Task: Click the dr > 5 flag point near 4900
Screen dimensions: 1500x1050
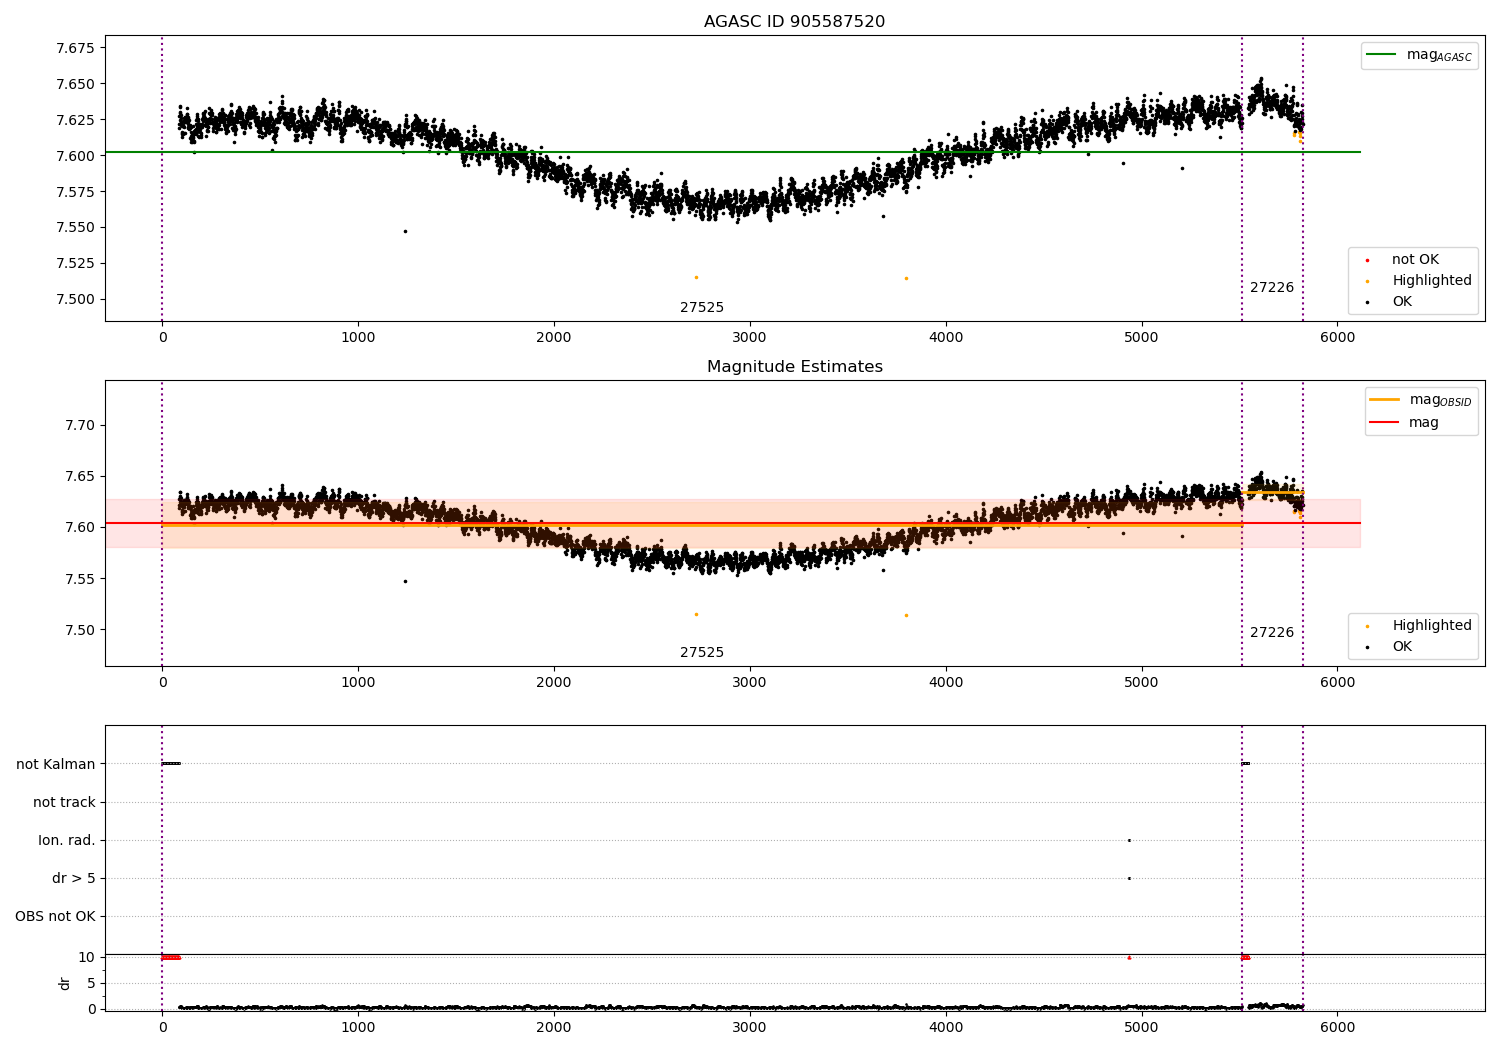Action: [x=1129, y=878]
